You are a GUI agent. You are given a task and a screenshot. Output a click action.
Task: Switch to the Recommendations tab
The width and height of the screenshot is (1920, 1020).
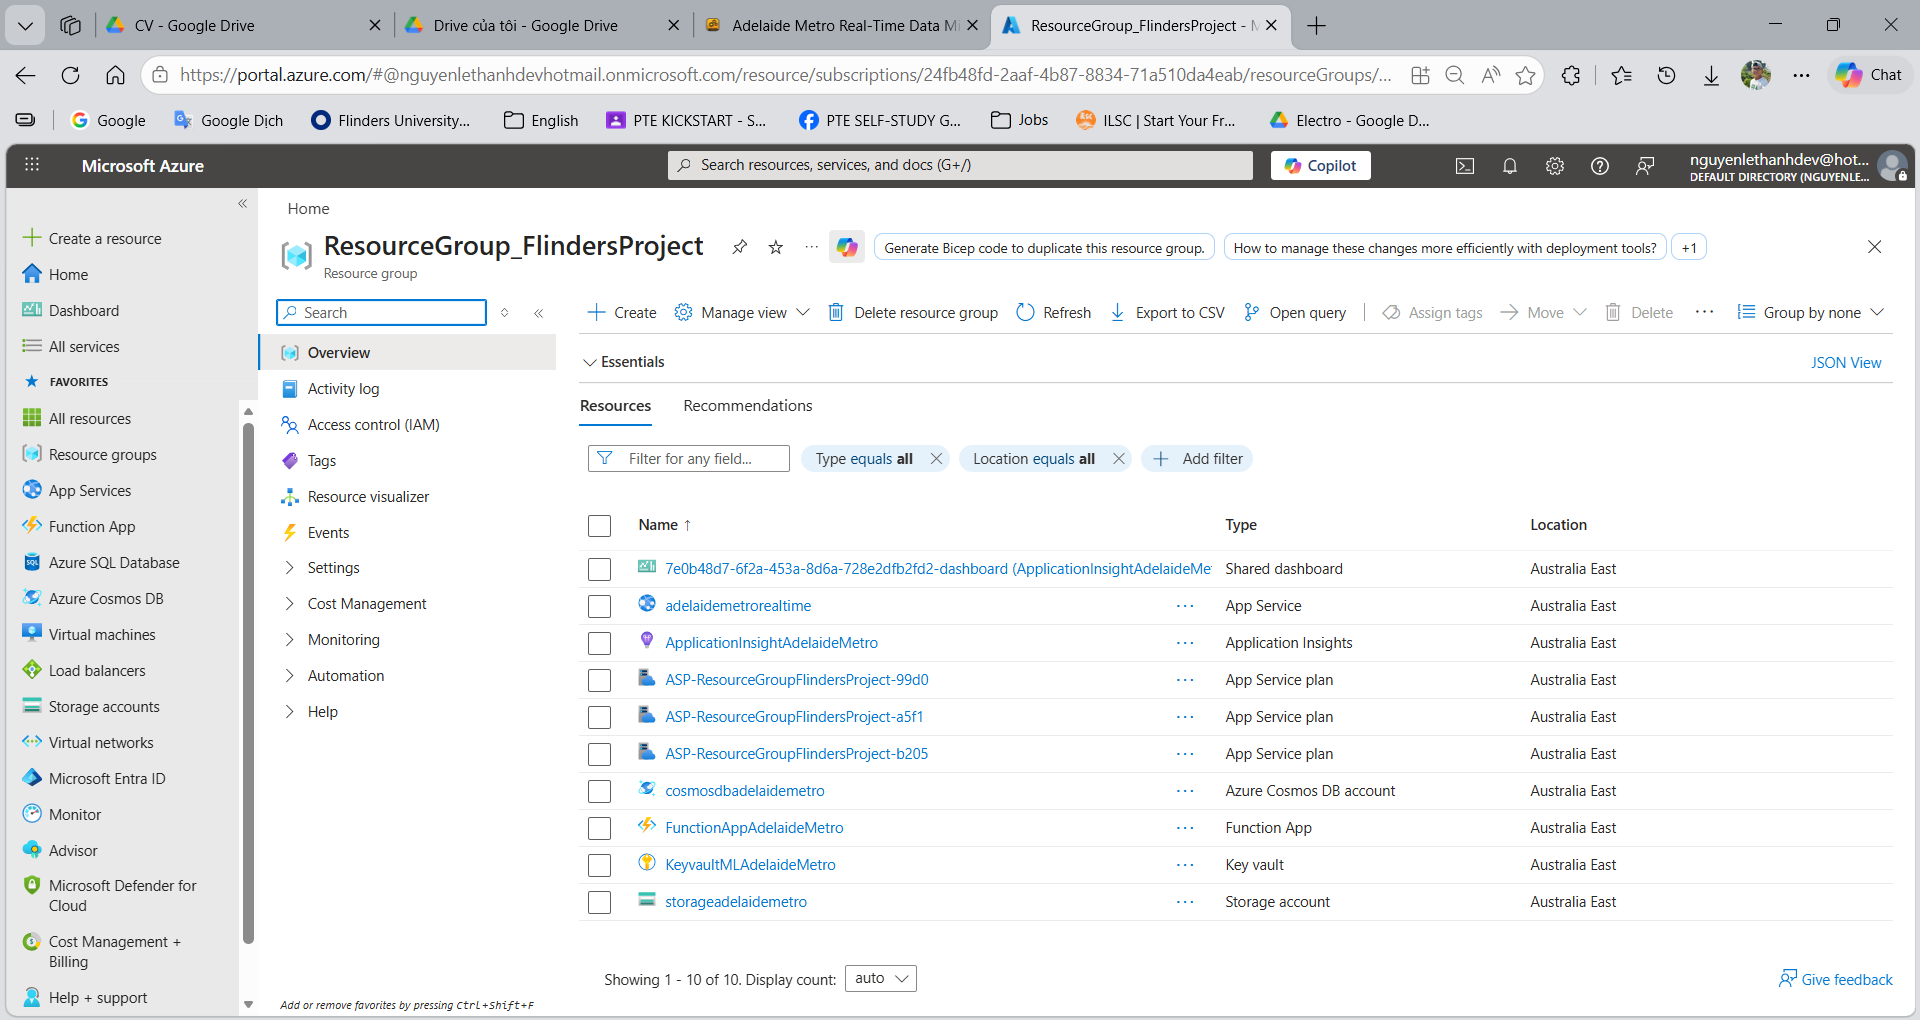pos(747,405)
